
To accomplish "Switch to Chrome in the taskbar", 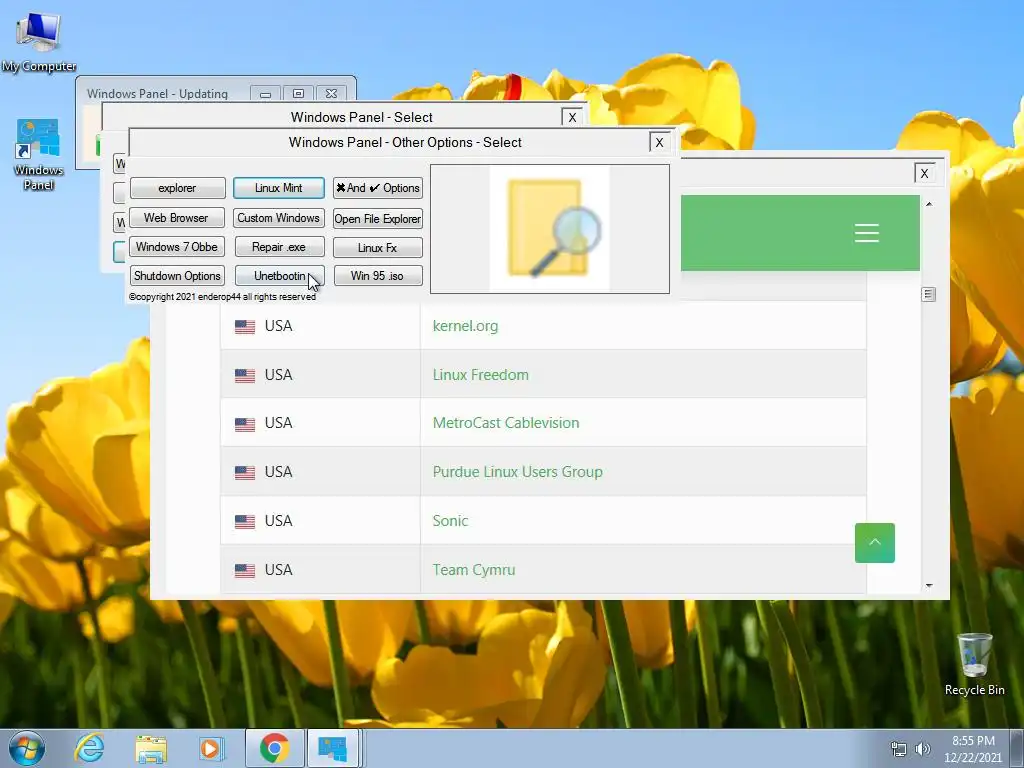I will click(274, 748).
